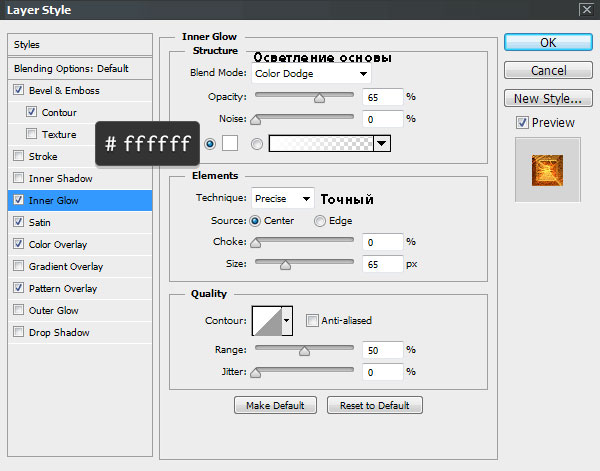This screenshot has height=471, width=600.
Task: Enable the Gradient Overlay checkbox
Action: click(18, 266)
